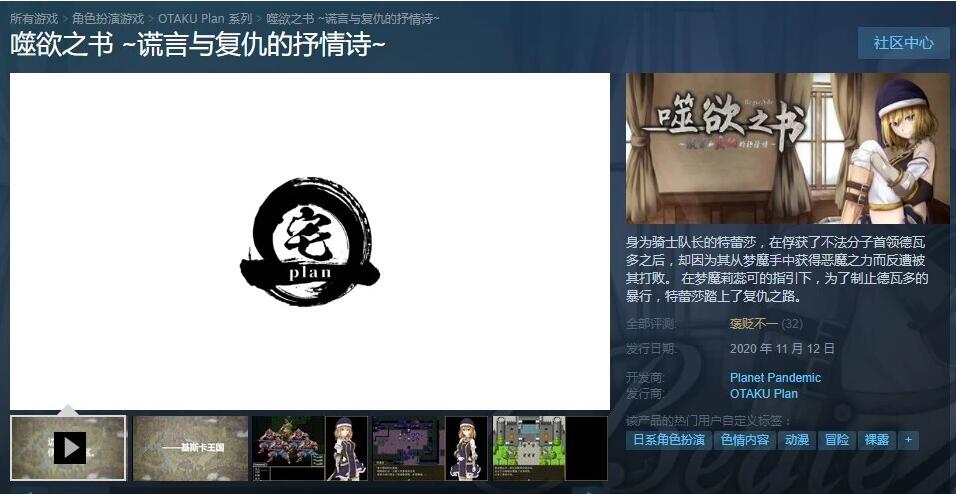Select the battle scene screenshot thumbnail

pos(310,448)
